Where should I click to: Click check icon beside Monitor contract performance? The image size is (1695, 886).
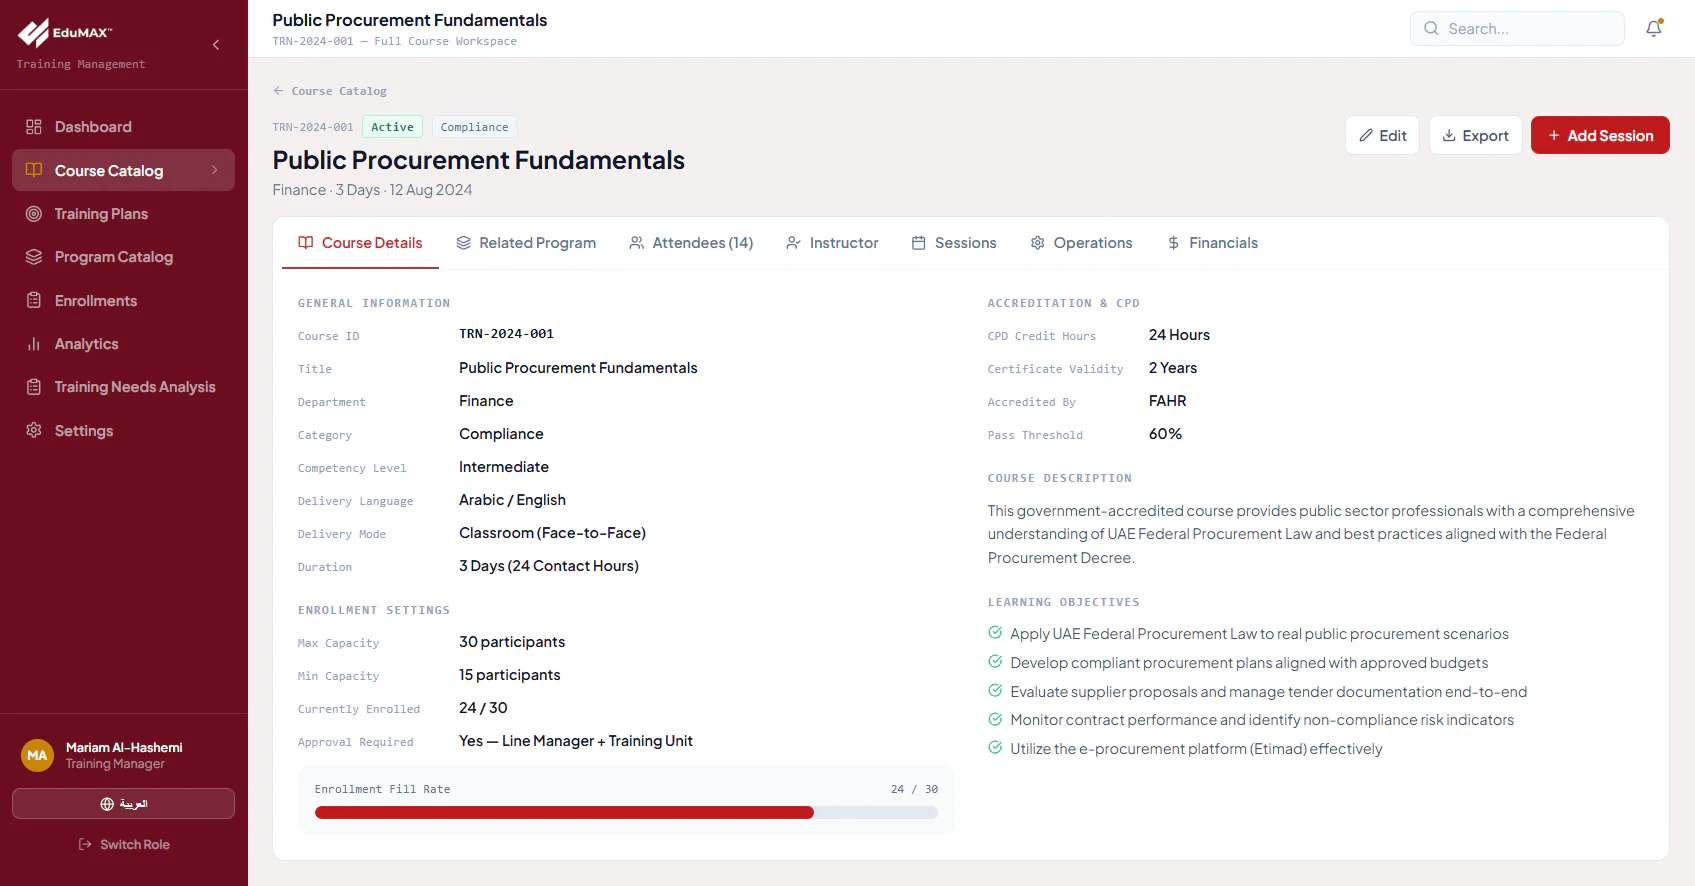995,719
